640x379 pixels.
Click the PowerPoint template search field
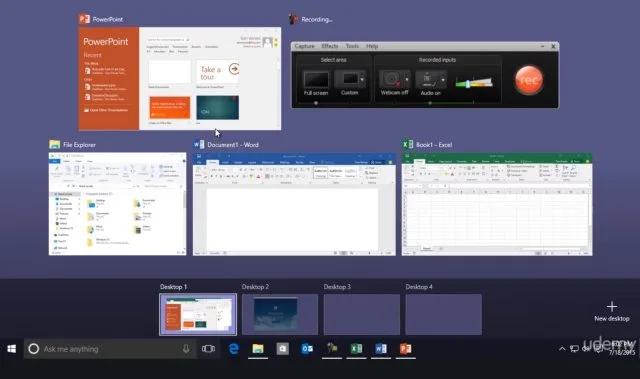point(168,40)
